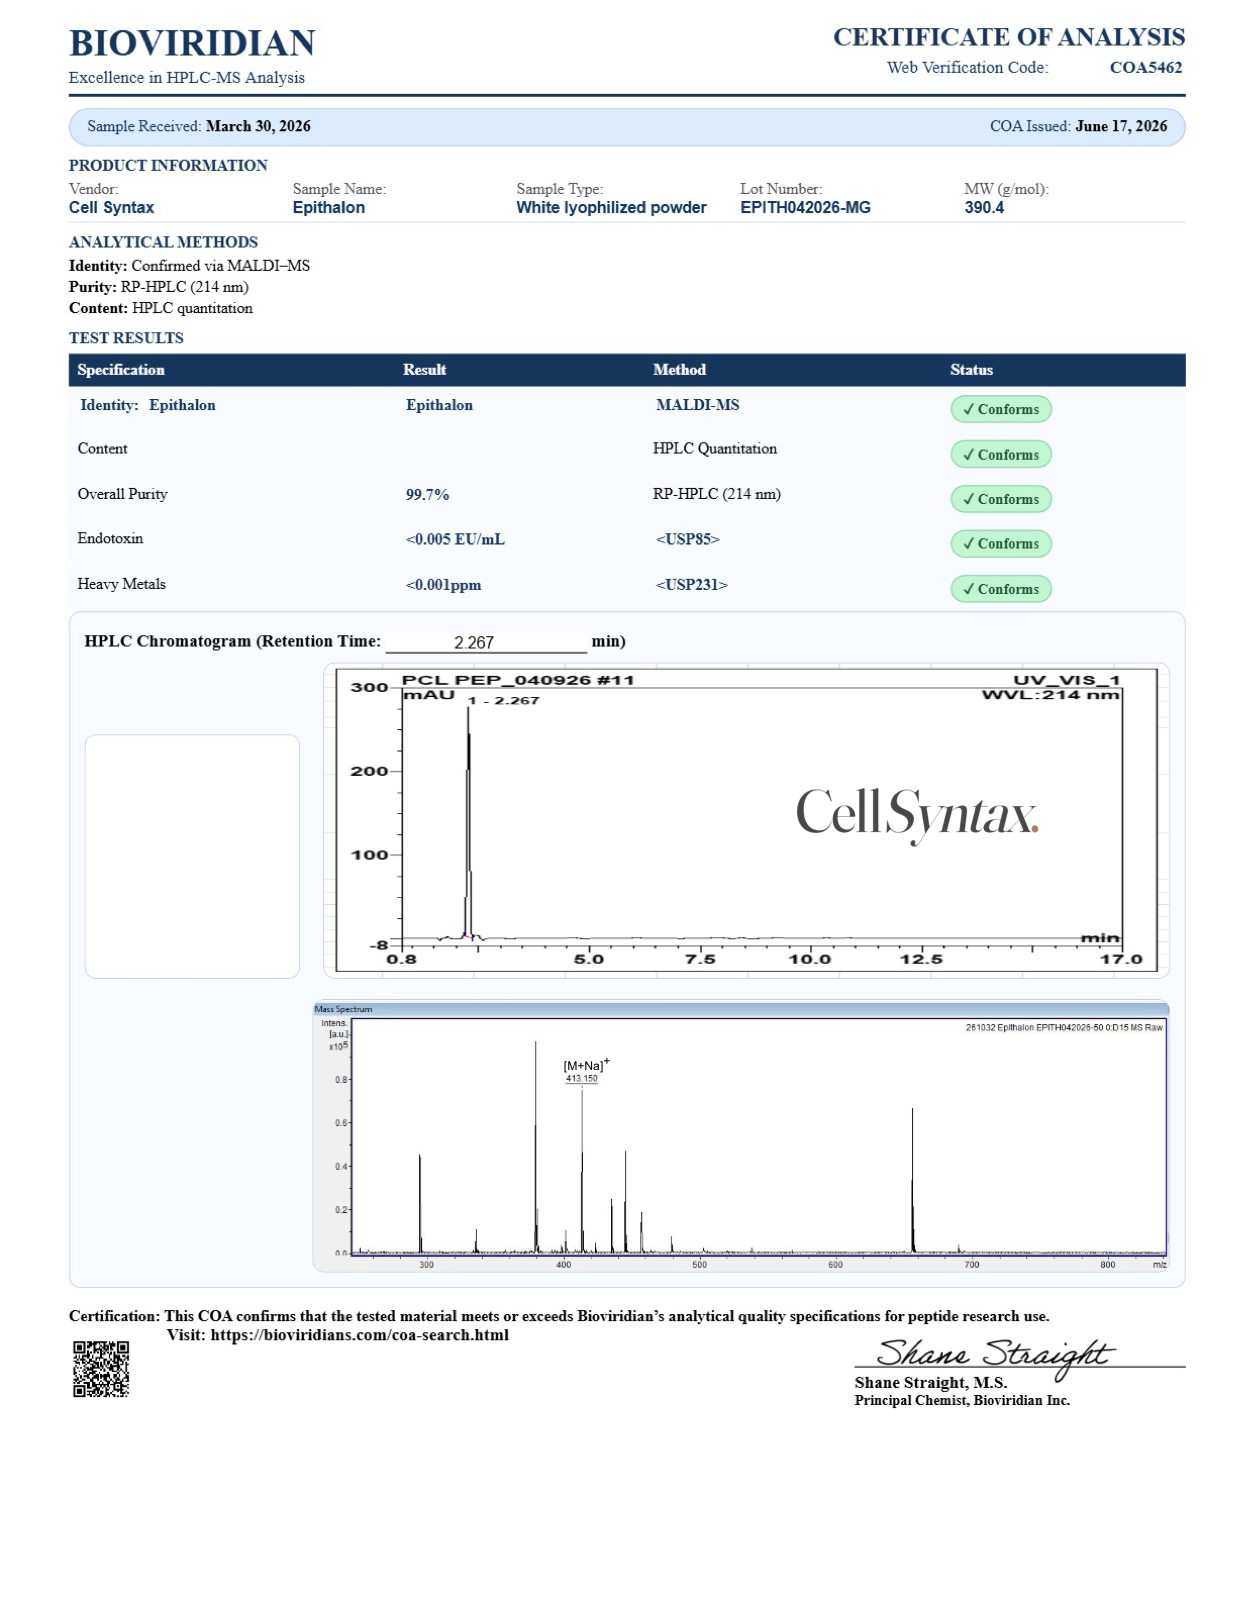The width and height of the screenshot is (1236, 1600).
Task: Click the Shane Straight signature
Action: point(994,1356)
